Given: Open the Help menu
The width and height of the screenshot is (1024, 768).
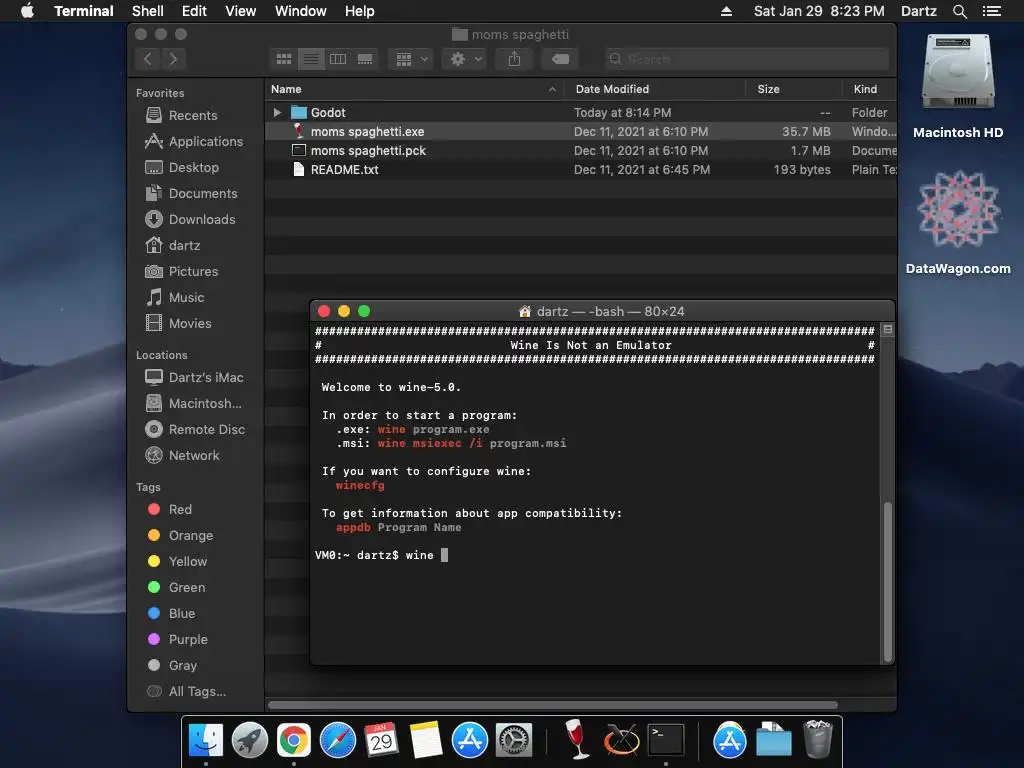Looking at the screenshot, I should click(359, 11).
